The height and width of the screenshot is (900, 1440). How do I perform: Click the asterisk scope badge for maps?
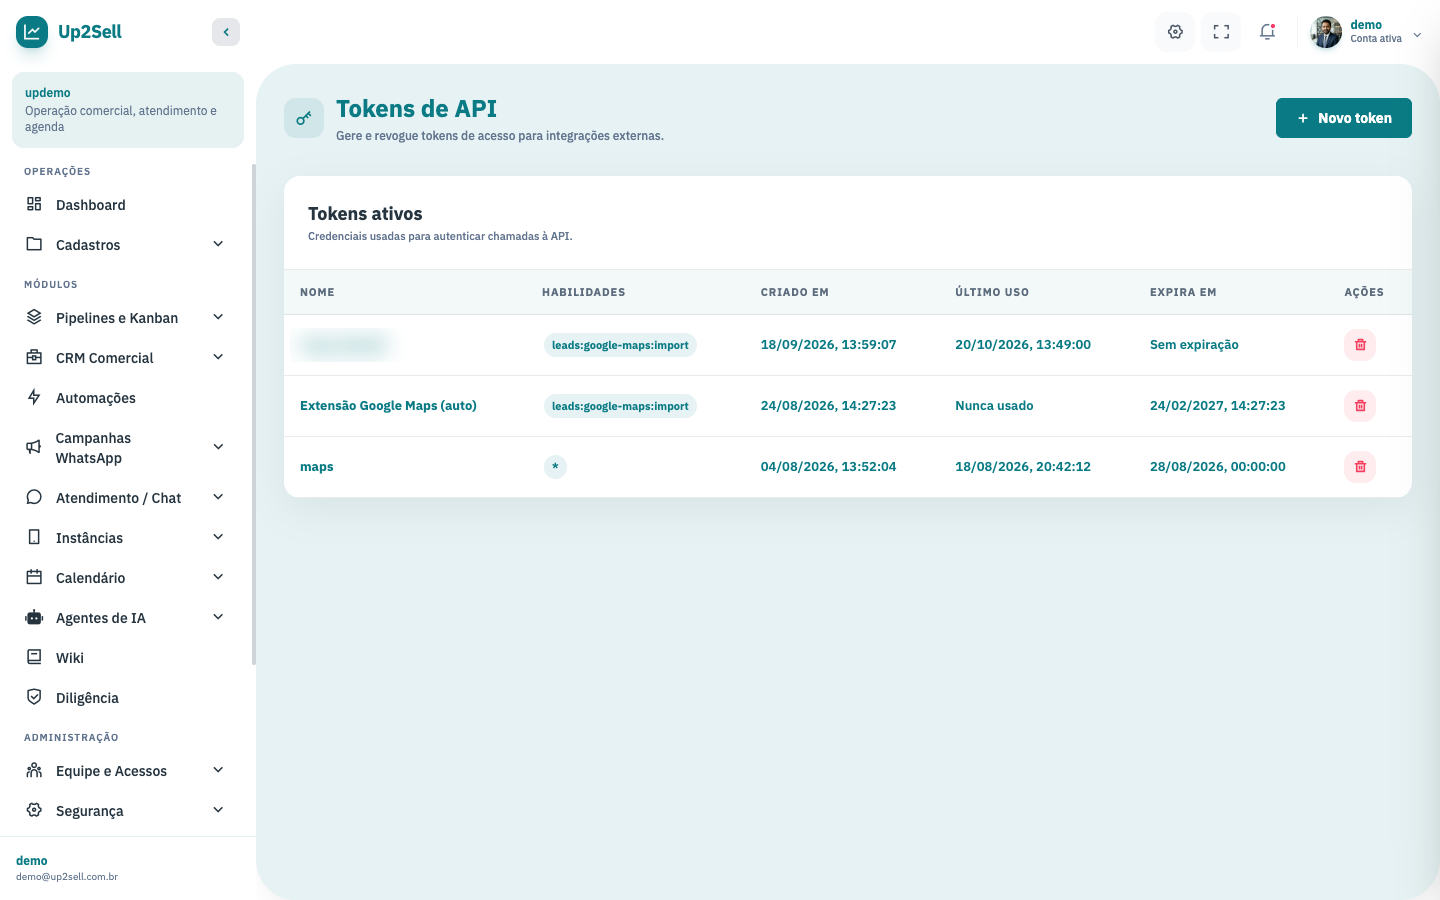pyautogui.click(x=555, y=467)
